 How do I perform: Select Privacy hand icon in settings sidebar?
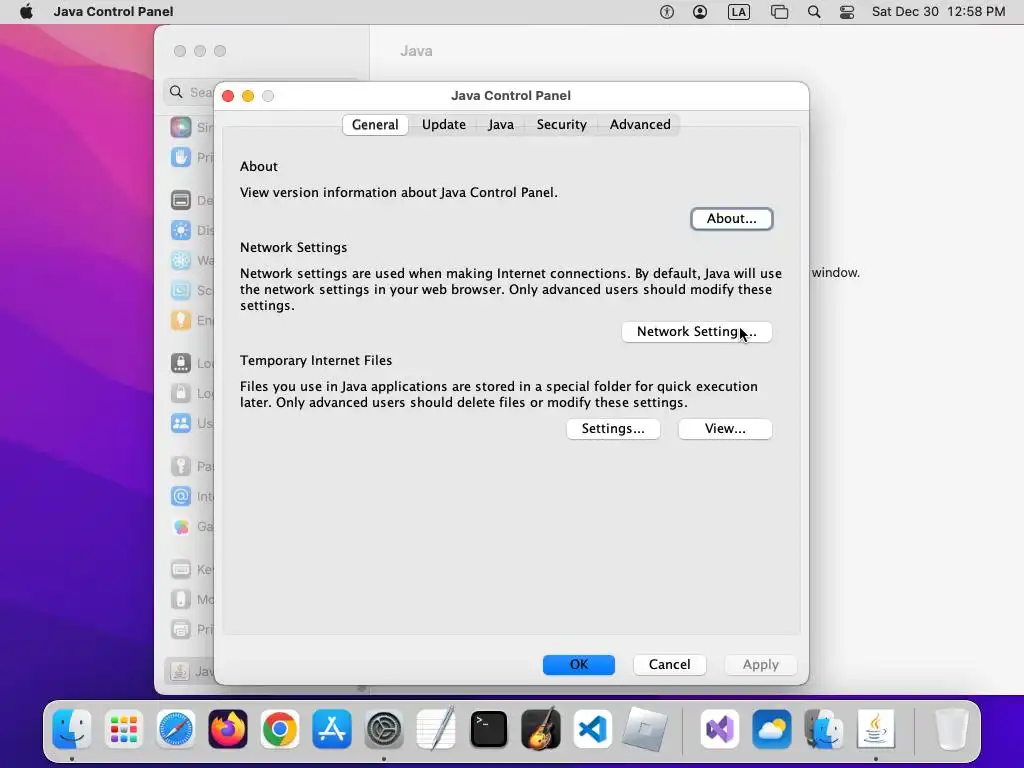coord(181,157)
